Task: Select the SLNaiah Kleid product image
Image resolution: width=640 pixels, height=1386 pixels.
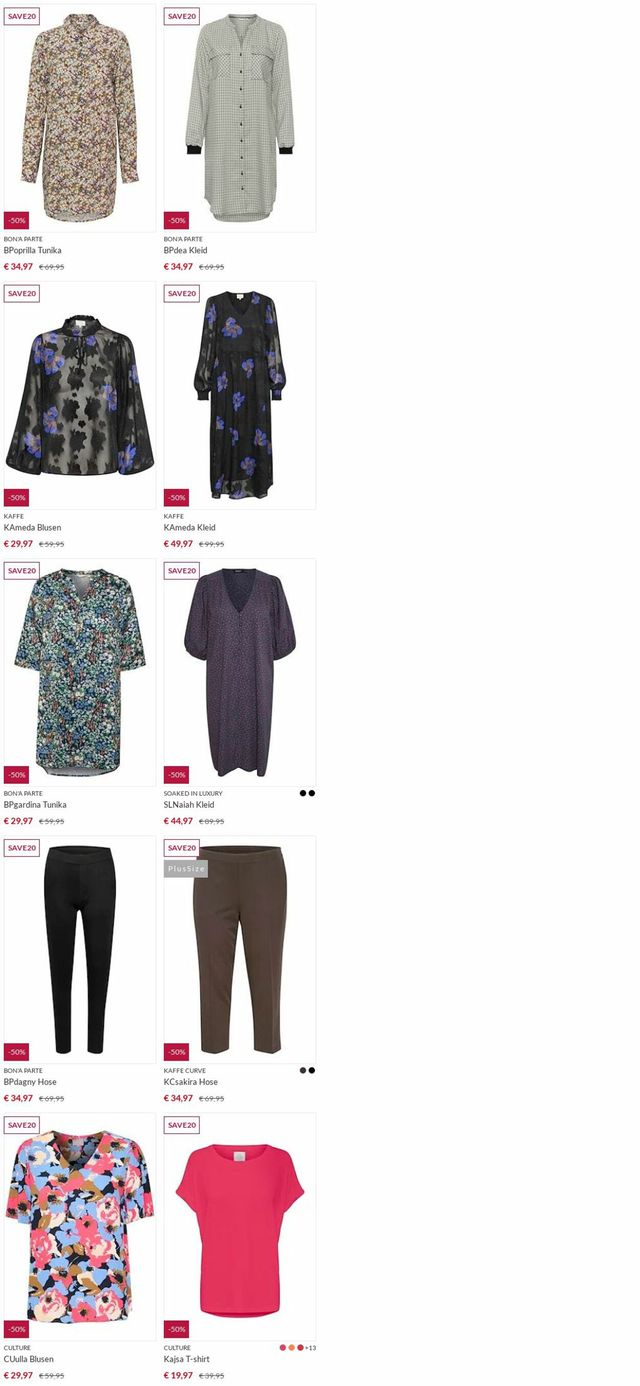Action: click(x=240, y=672)
